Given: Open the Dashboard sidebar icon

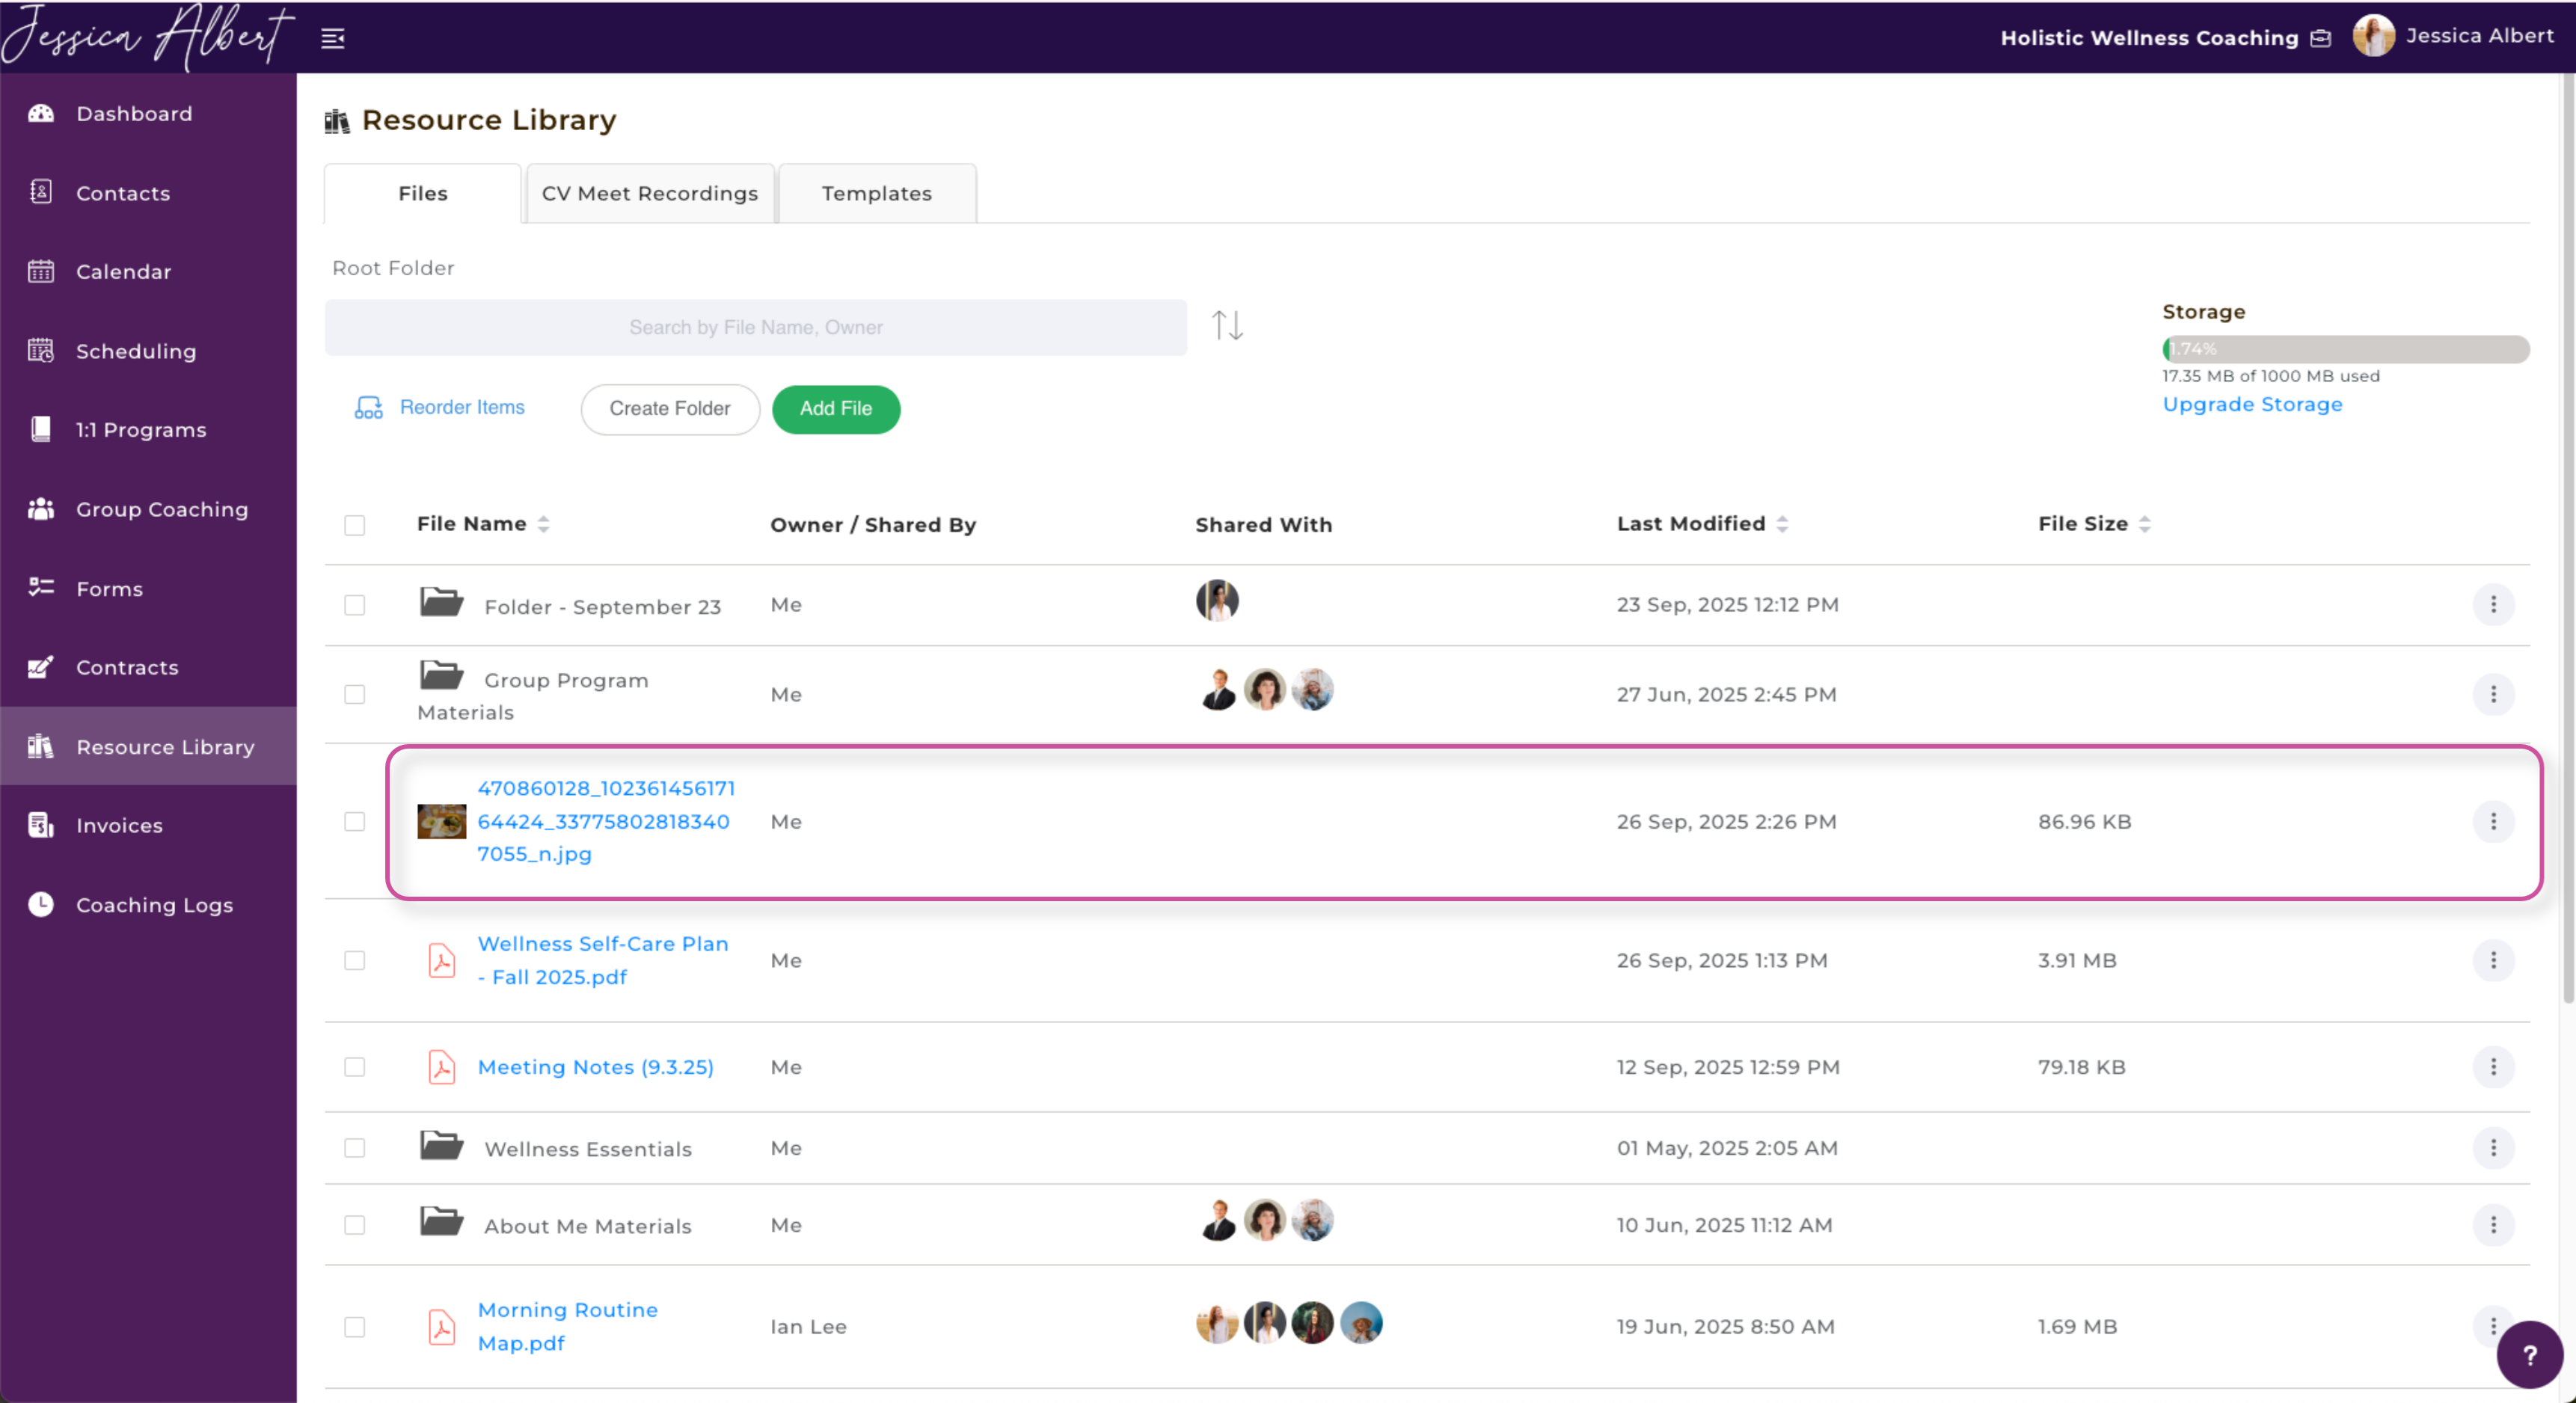Looking at the screenshot, I should point(41,113).
